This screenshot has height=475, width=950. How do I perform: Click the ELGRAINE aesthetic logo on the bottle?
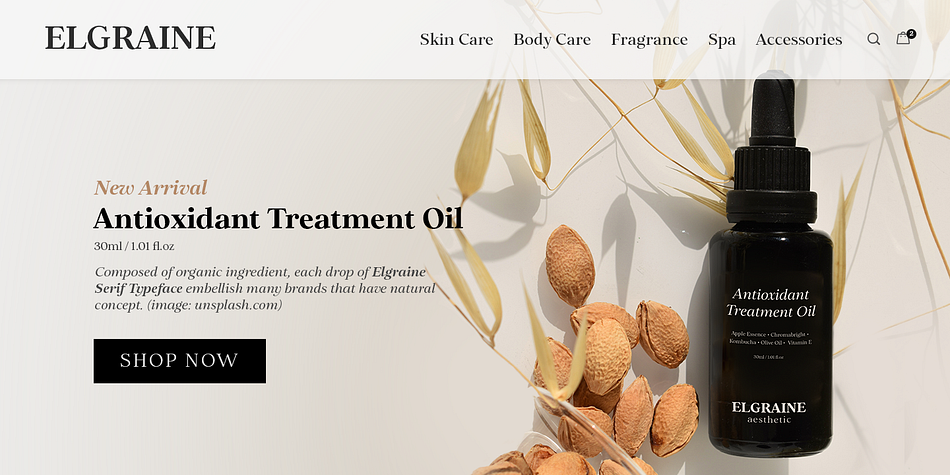point(769,412)
